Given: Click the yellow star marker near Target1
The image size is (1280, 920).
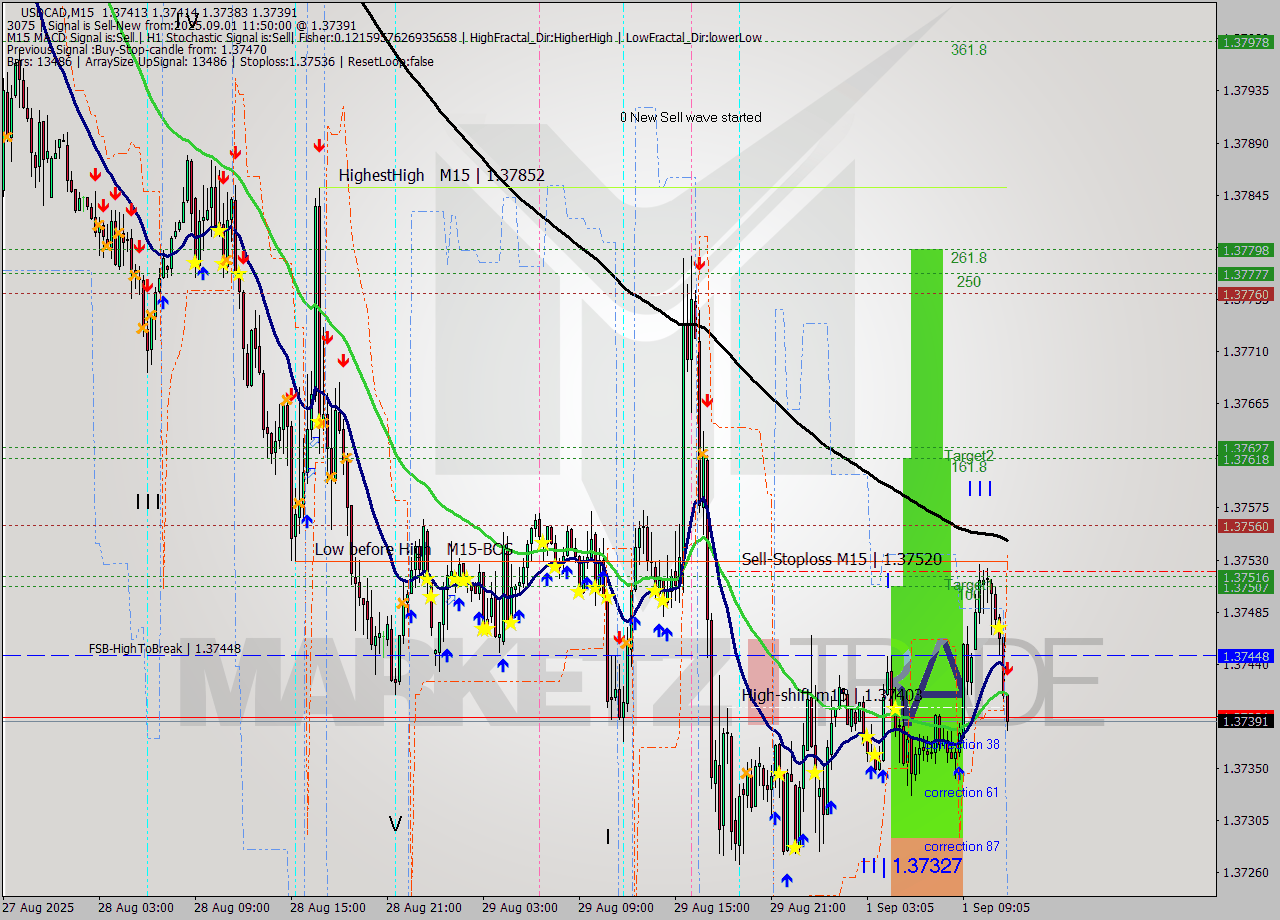Looking at the screenshot, I should pyautogui.click(x=998, y=627).
